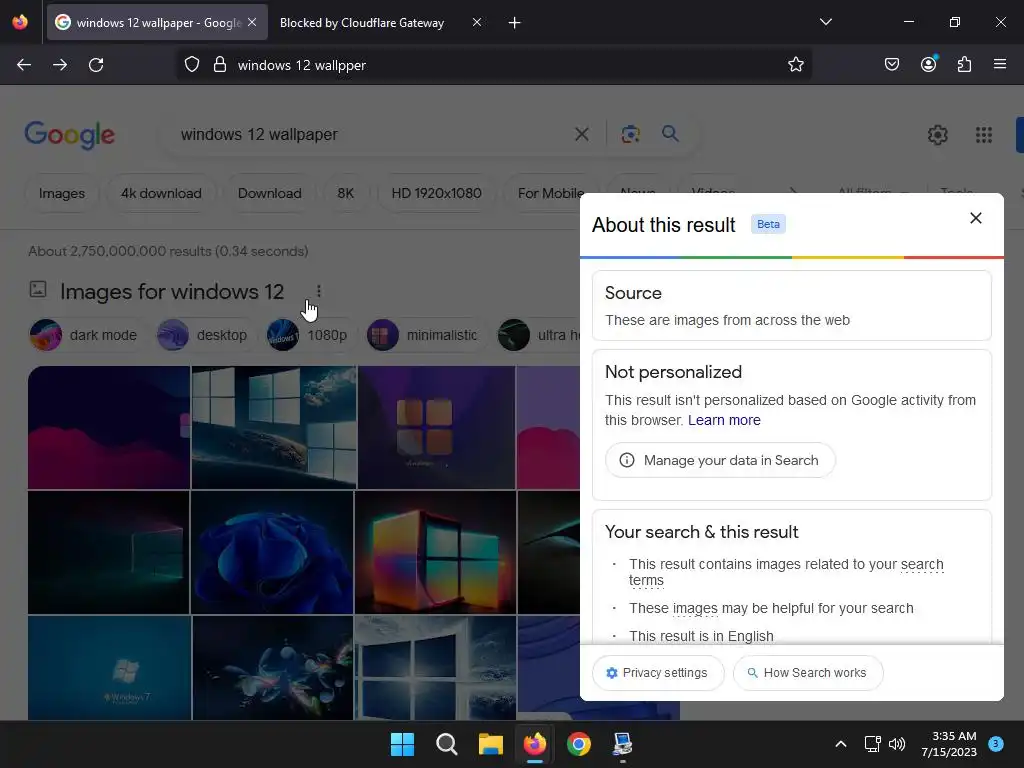Click the Google search magnifier icon

tap(670, 134)
